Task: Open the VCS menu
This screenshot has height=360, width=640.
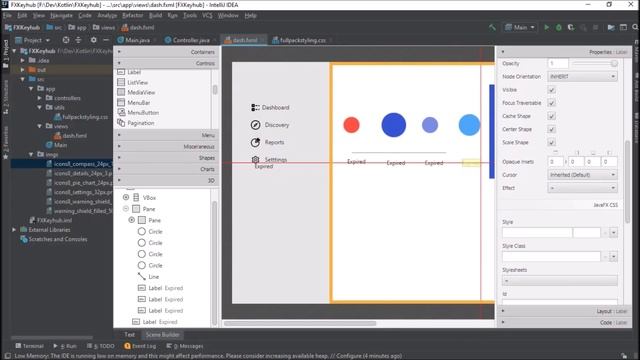Action: click(x=207, y=15)
